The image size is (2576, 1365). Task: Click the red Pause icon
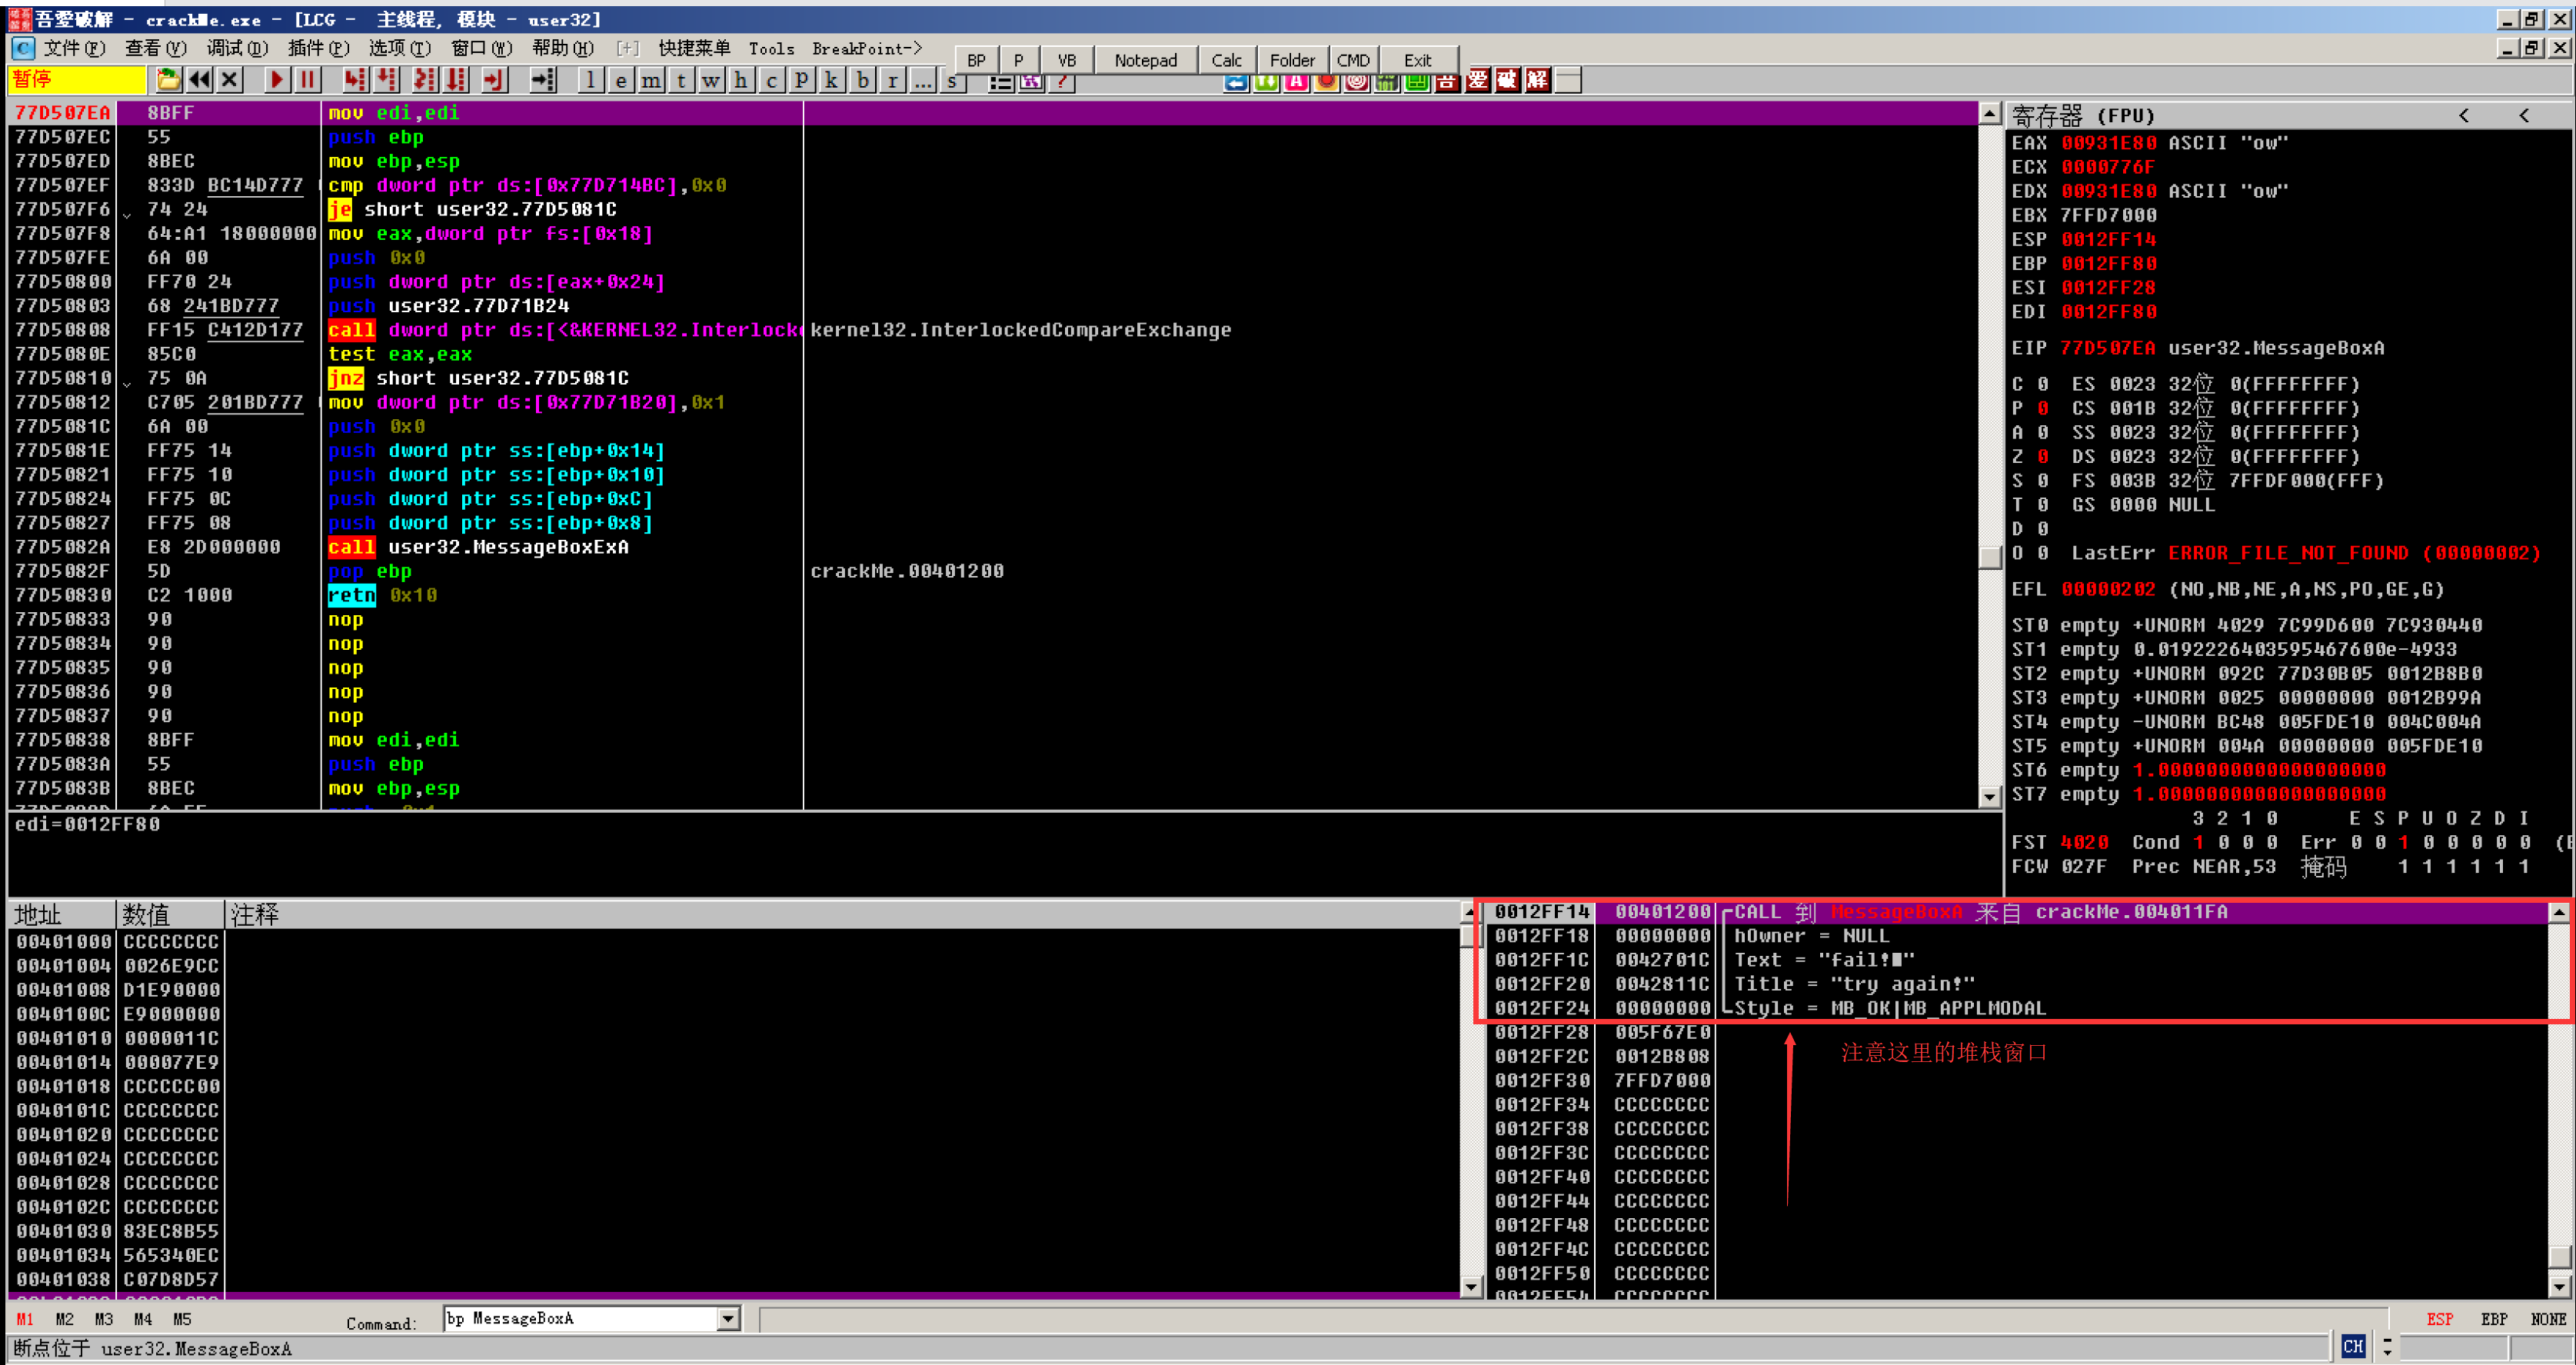(x=308, y=80)
